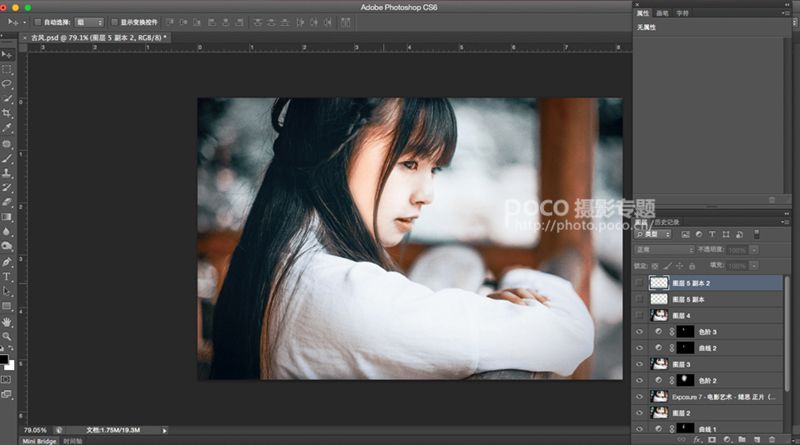Open the layer filter kind dropdown
Image resolution: width=800 pixels, height=445 pixels.
(654, 234)
